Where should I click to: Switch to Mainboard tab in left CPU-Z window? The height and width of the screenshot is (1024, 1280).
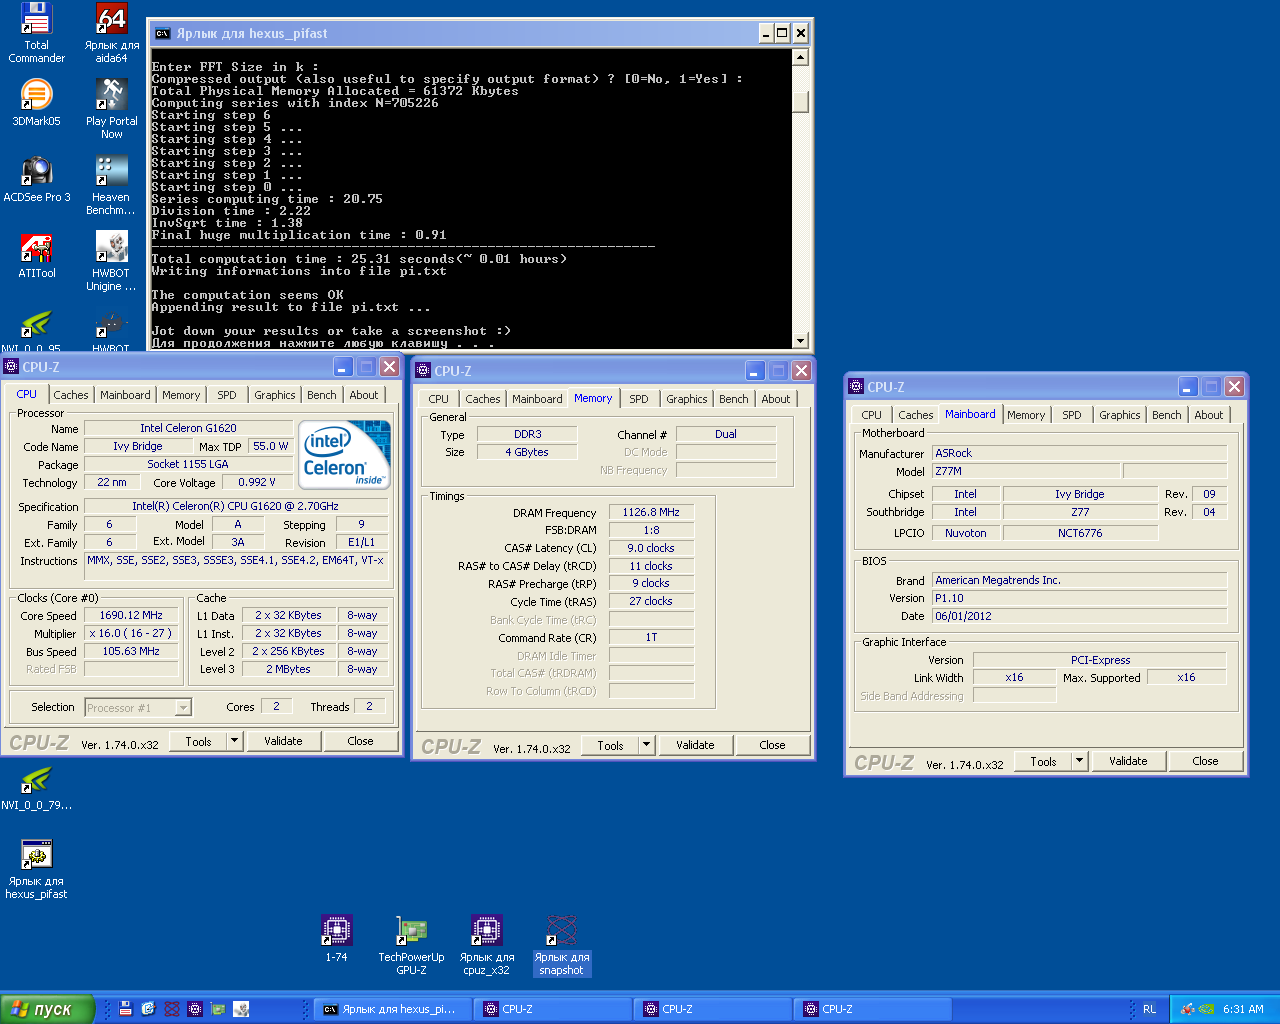tap(125, 395)
